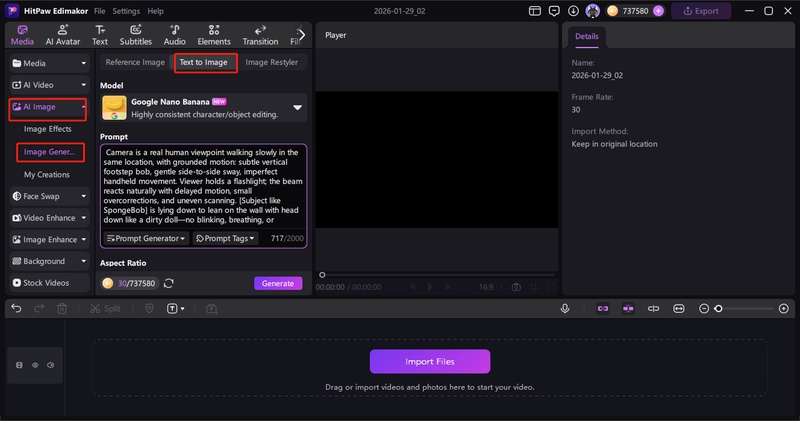Image resolution: width=800 pixels, height=421 pixels.
Task: Expand the Background section
Action: click(49, 261)
